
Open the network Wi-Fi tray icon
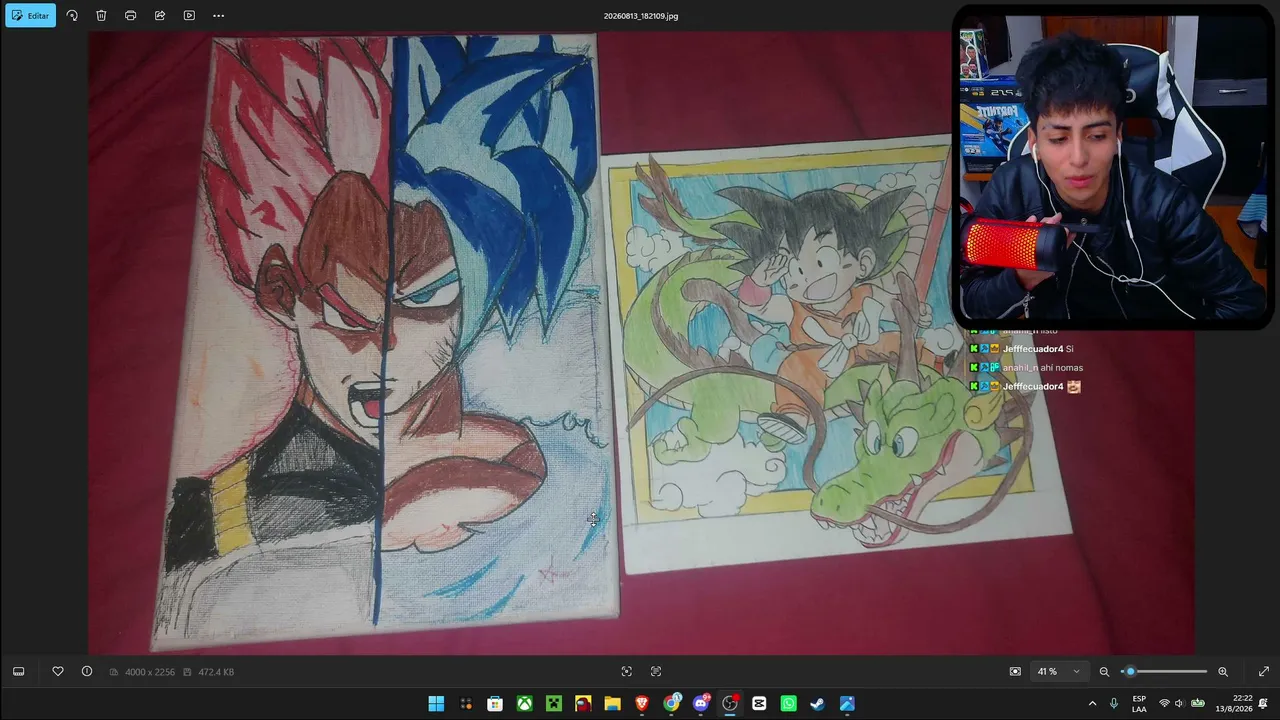click(1163, 704)
